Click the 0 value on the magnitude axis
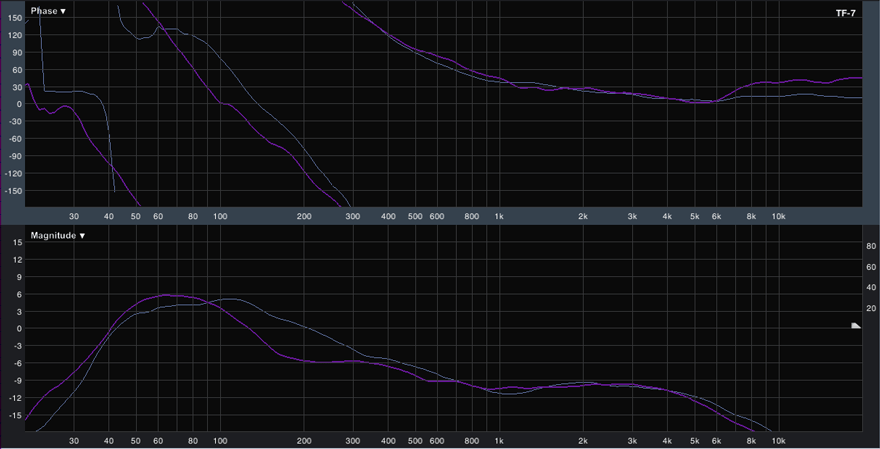 point(20,329)
